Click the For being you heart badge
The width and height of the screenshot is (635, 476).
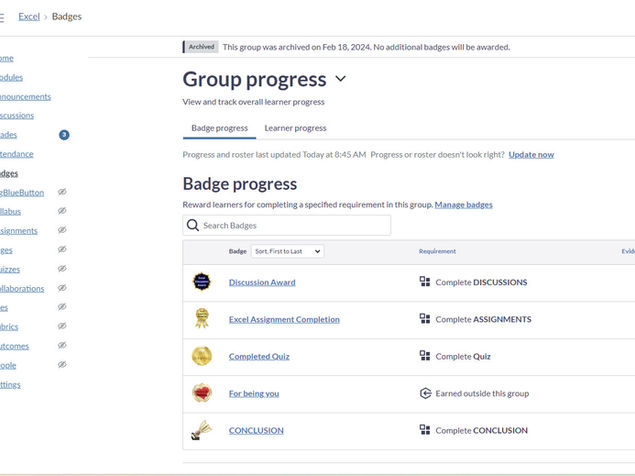point(201,393)
